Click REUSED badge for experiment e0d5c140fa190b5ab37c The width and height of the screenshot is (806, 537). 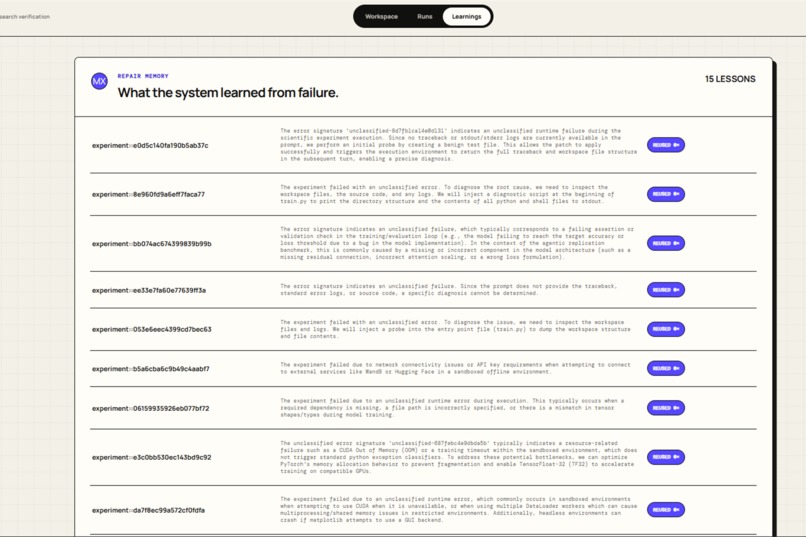click(x=666, y=145)
